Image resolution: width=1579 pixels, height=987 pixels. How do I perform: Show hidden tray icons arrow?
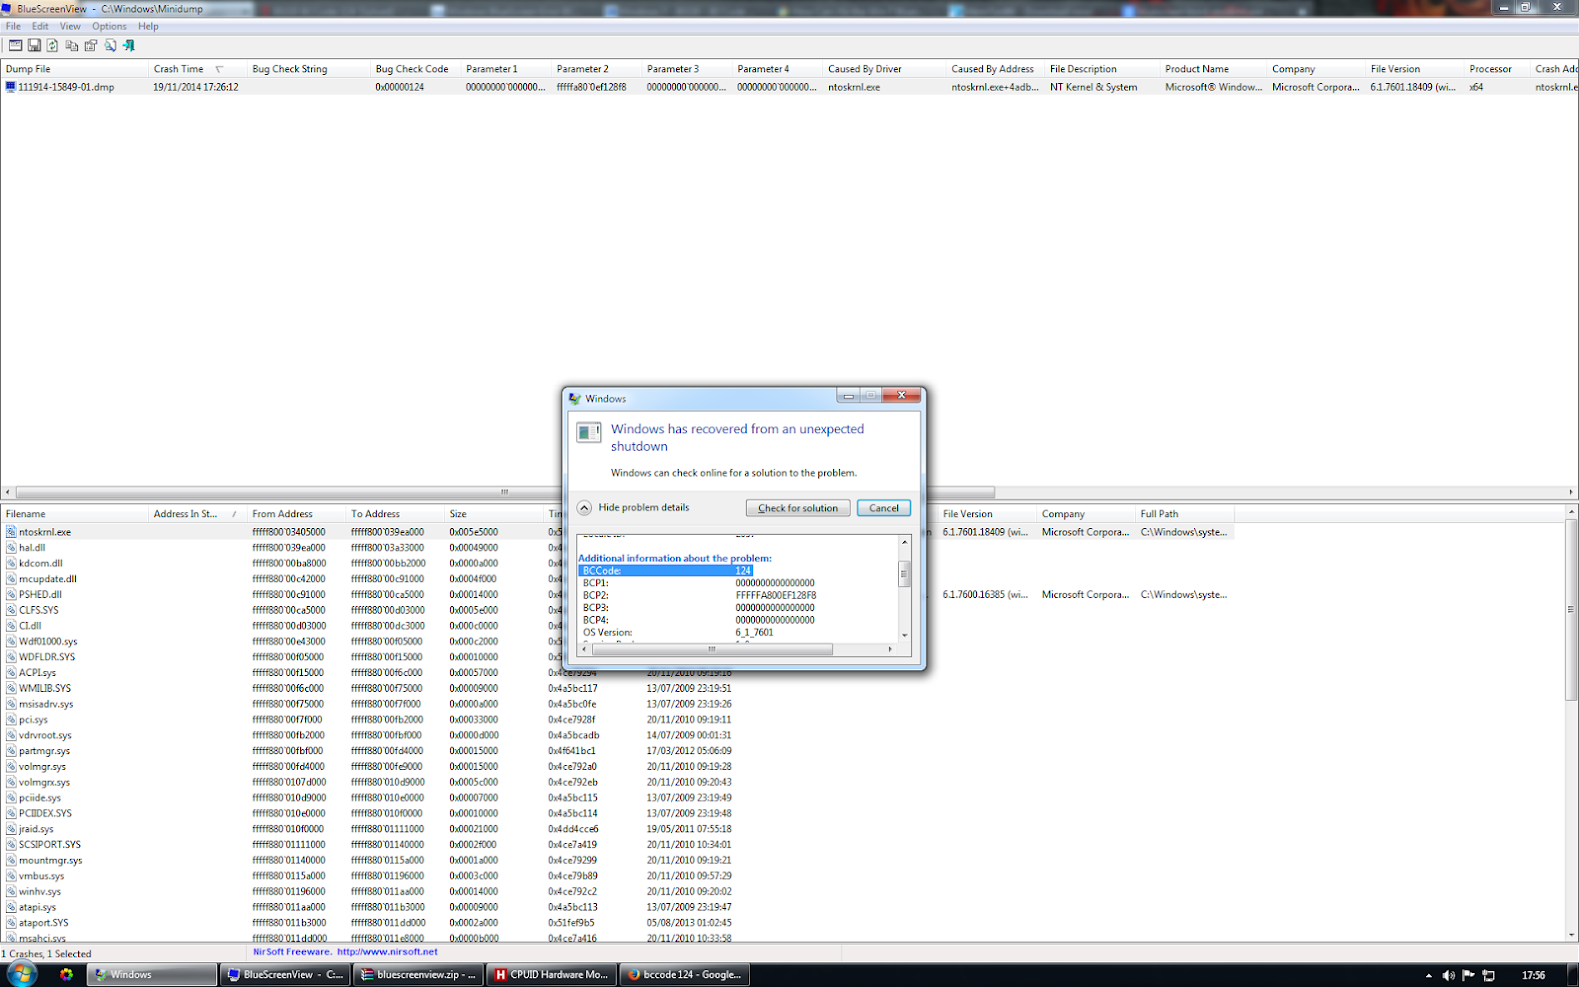1428,975
